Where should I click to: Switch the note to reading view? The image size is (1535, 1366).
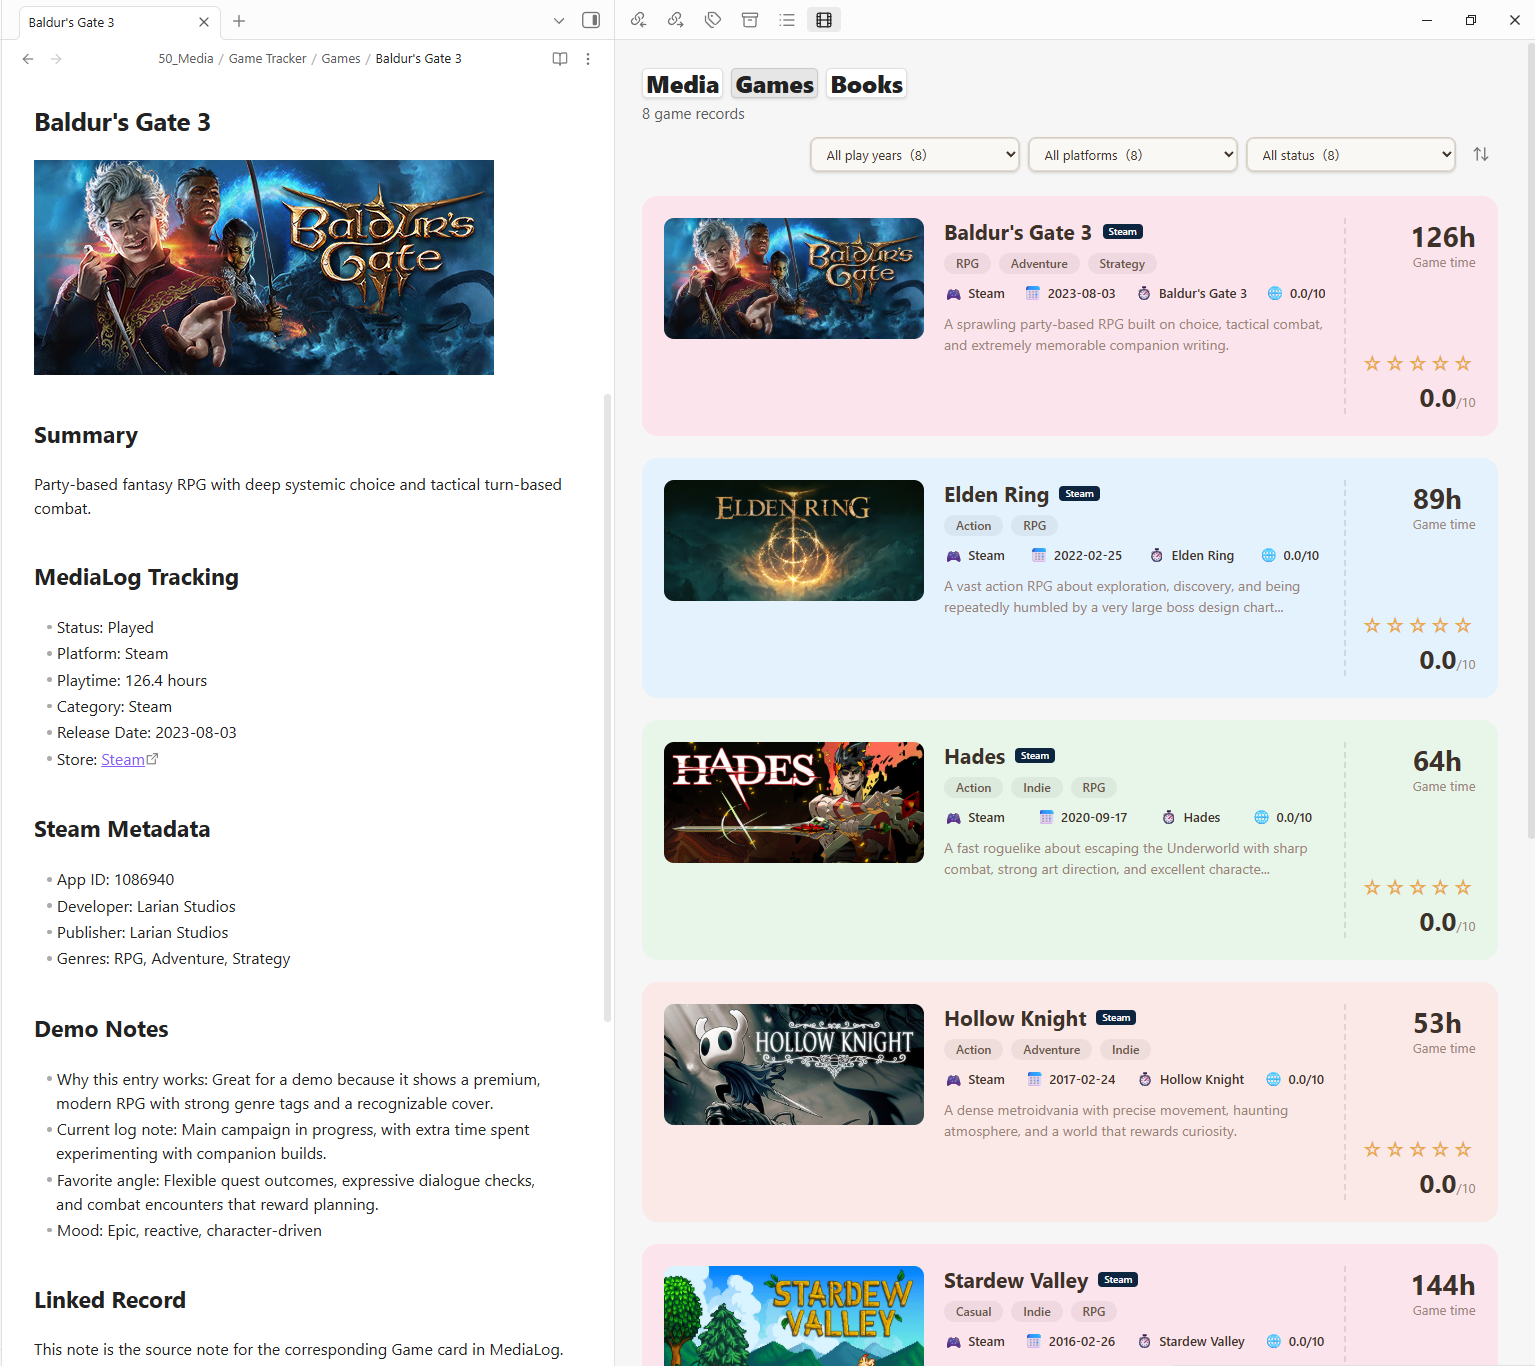point(560,59)
